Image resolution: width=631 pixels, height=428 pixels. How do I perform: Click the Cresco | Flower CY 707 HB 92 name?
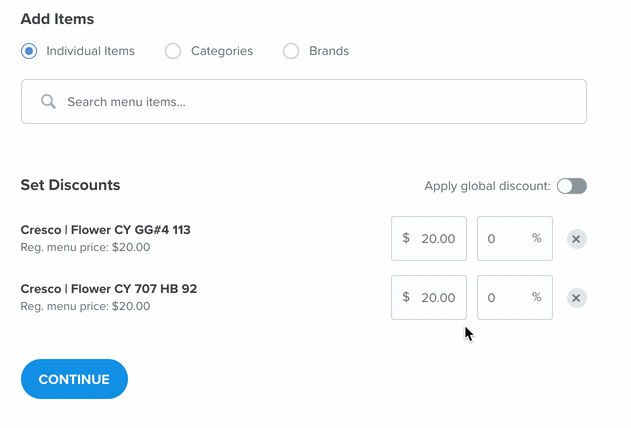109,289
